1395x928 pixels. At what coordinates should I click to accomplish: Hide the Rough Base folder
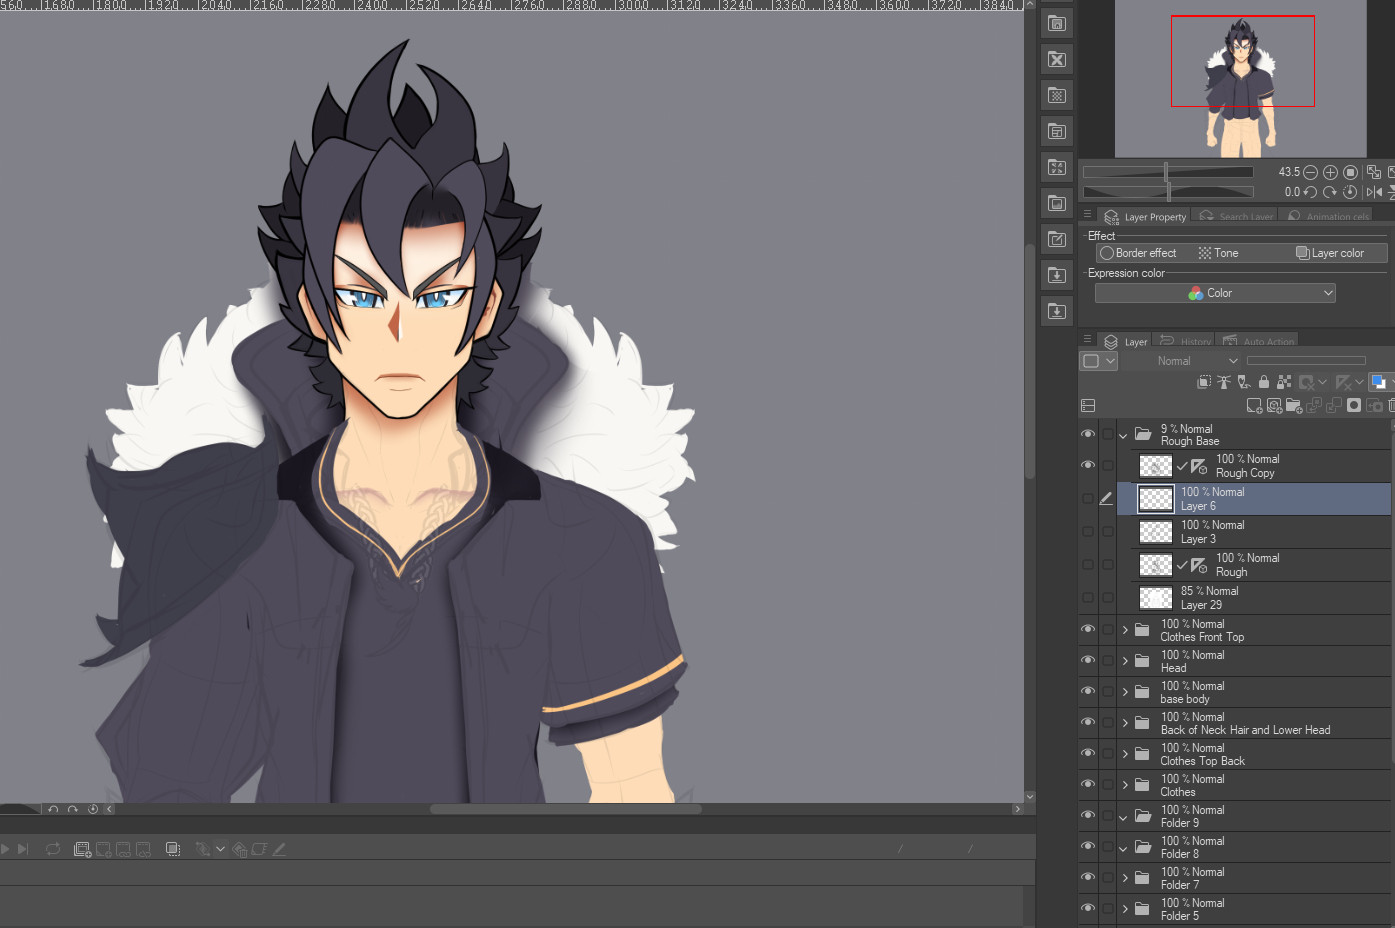(x=1088, y=434)
